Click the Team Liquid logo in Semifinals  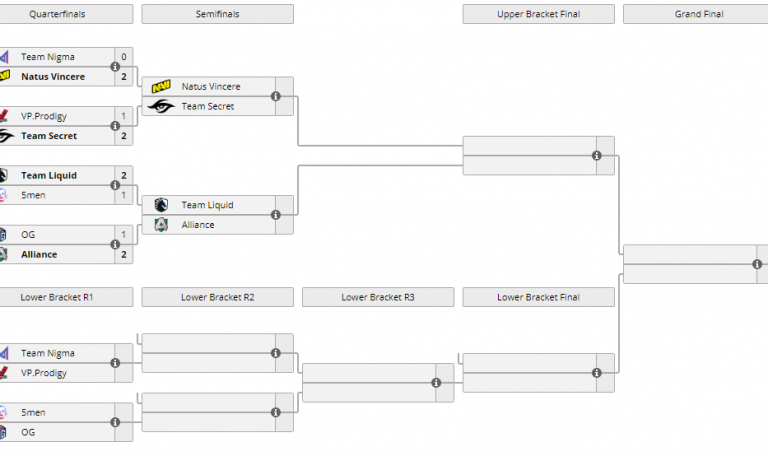click(161, 205)
